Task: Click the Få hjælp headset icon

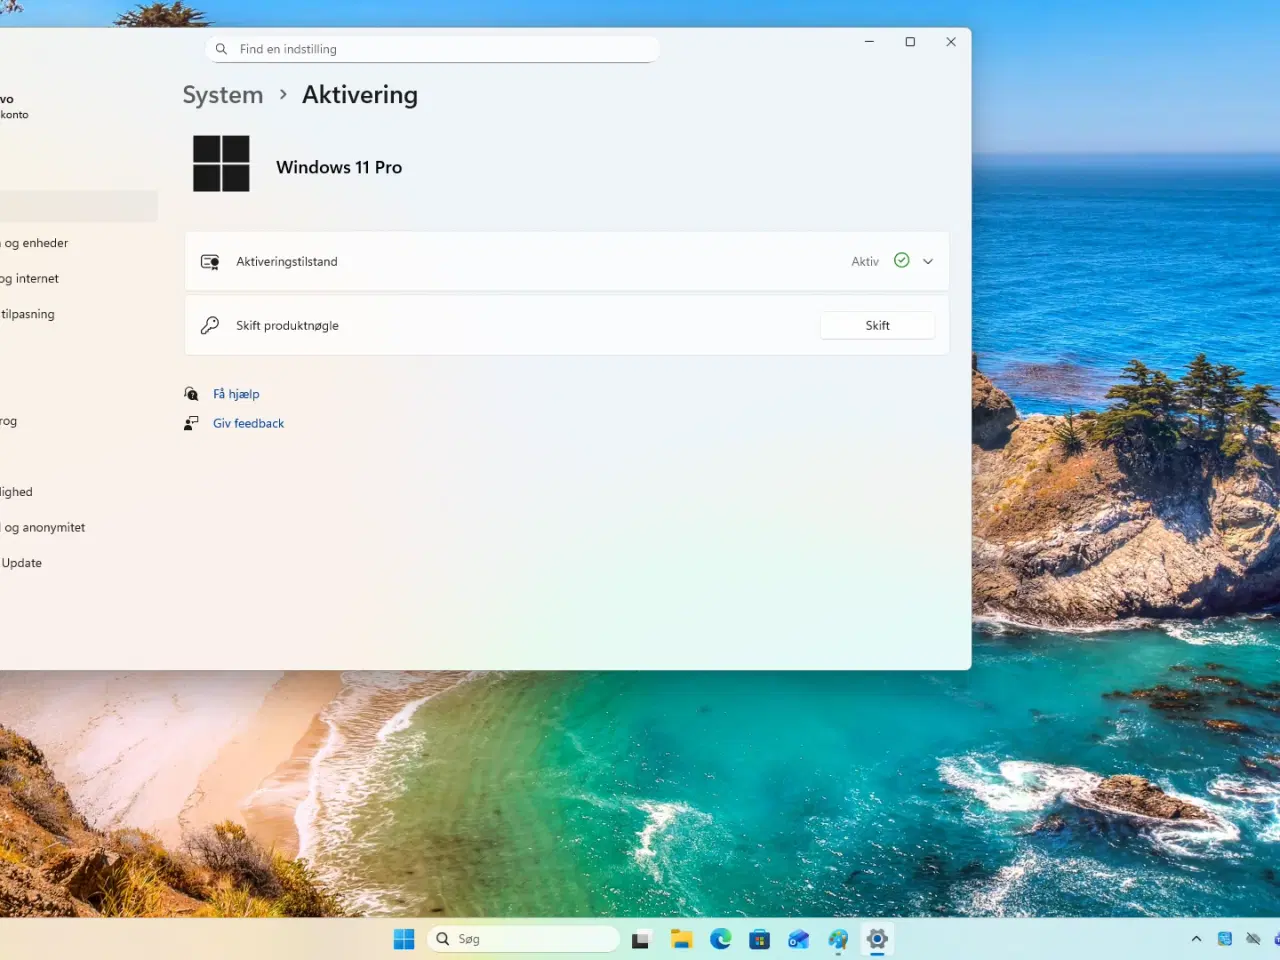Action: coord(191,393)
